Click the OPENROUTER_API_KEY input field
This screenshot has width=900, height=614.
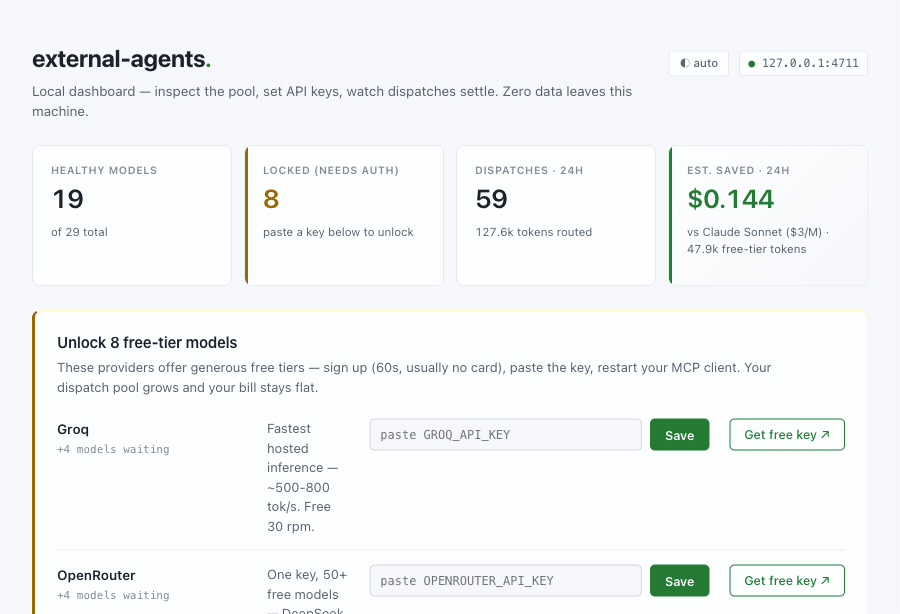506,581
